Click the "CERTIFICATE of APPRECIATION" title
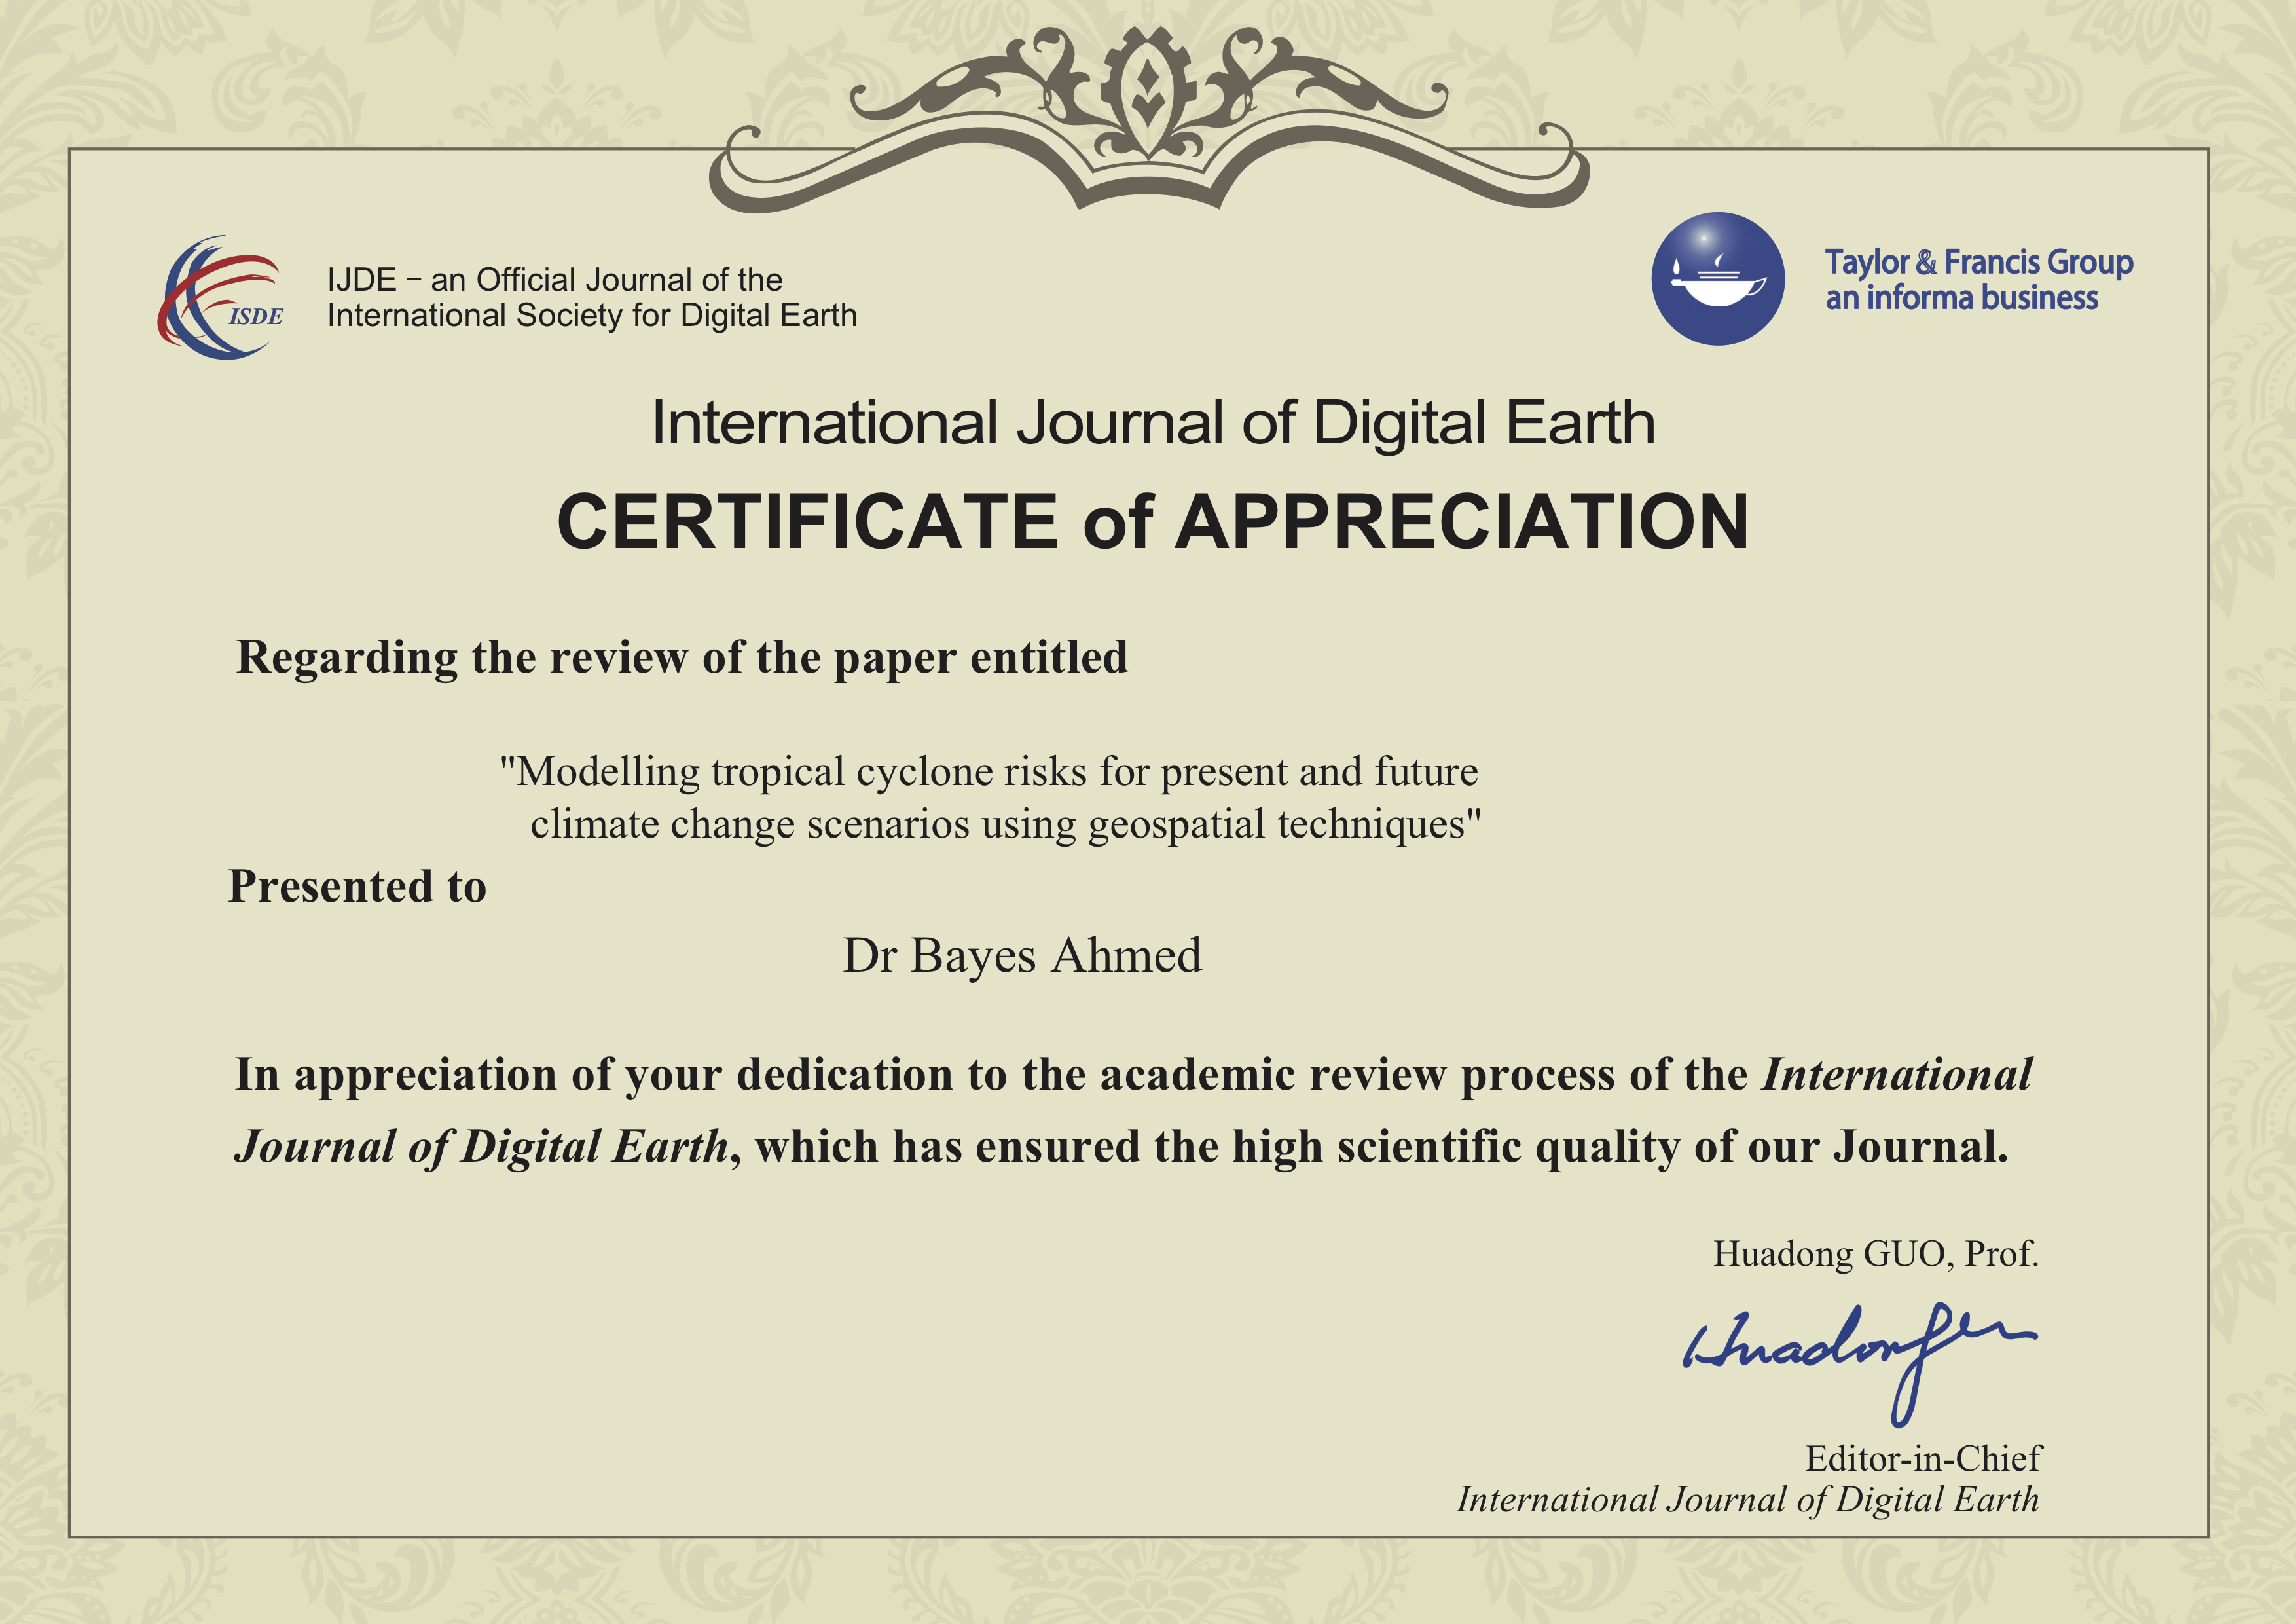 click(1152, 521)
